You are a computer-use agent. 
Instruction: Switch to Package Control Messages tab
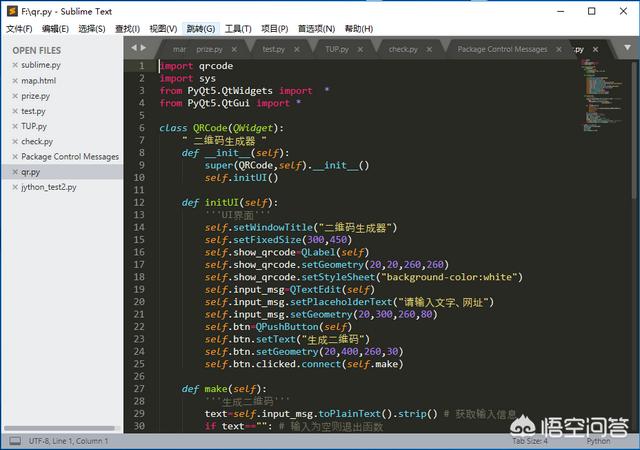[502, 49]
